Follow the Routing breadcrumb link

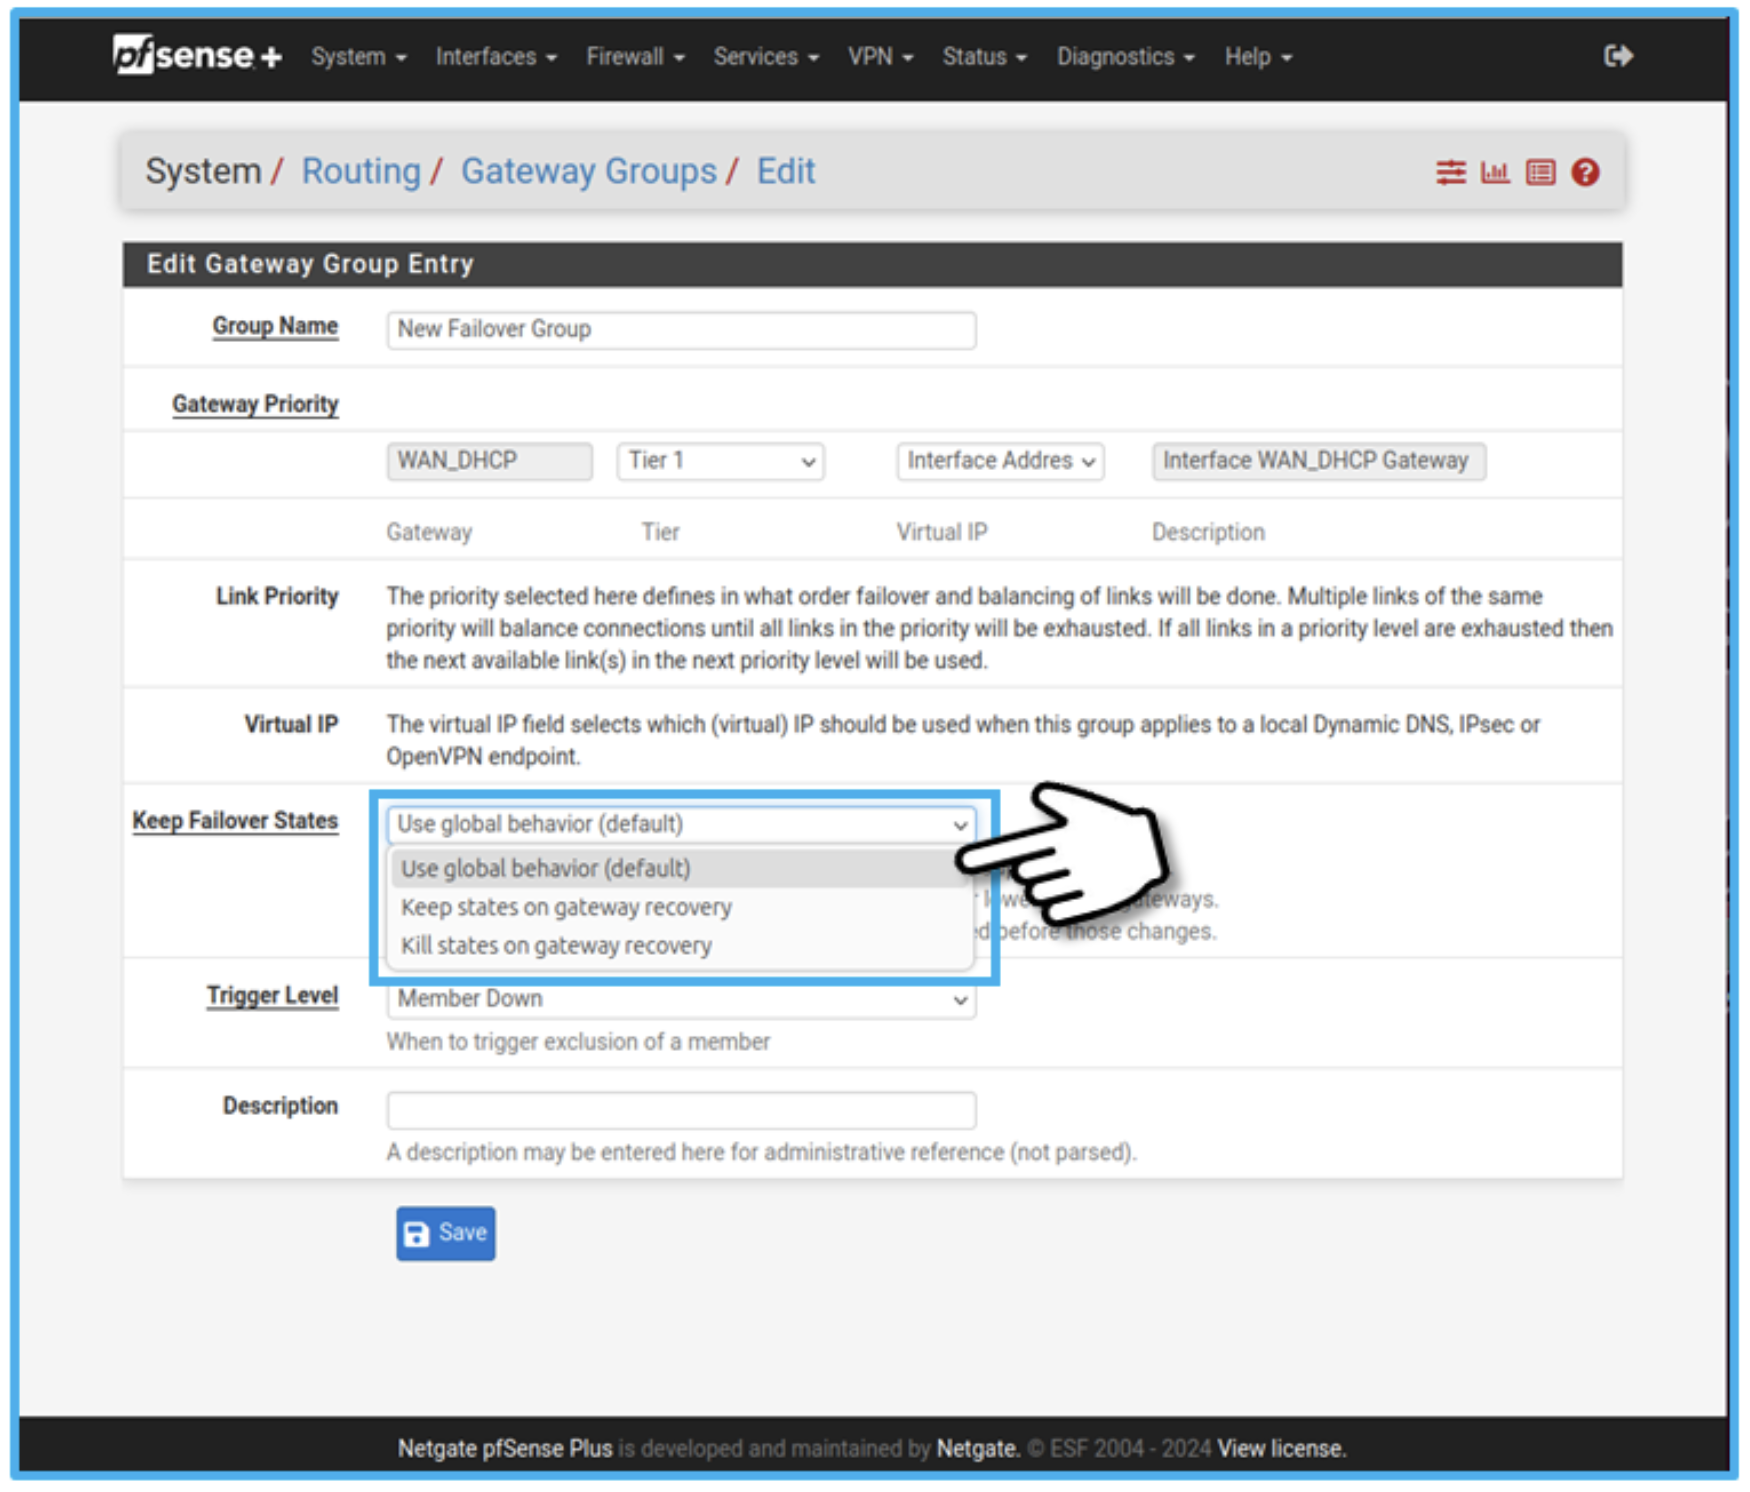click(361, 171)
